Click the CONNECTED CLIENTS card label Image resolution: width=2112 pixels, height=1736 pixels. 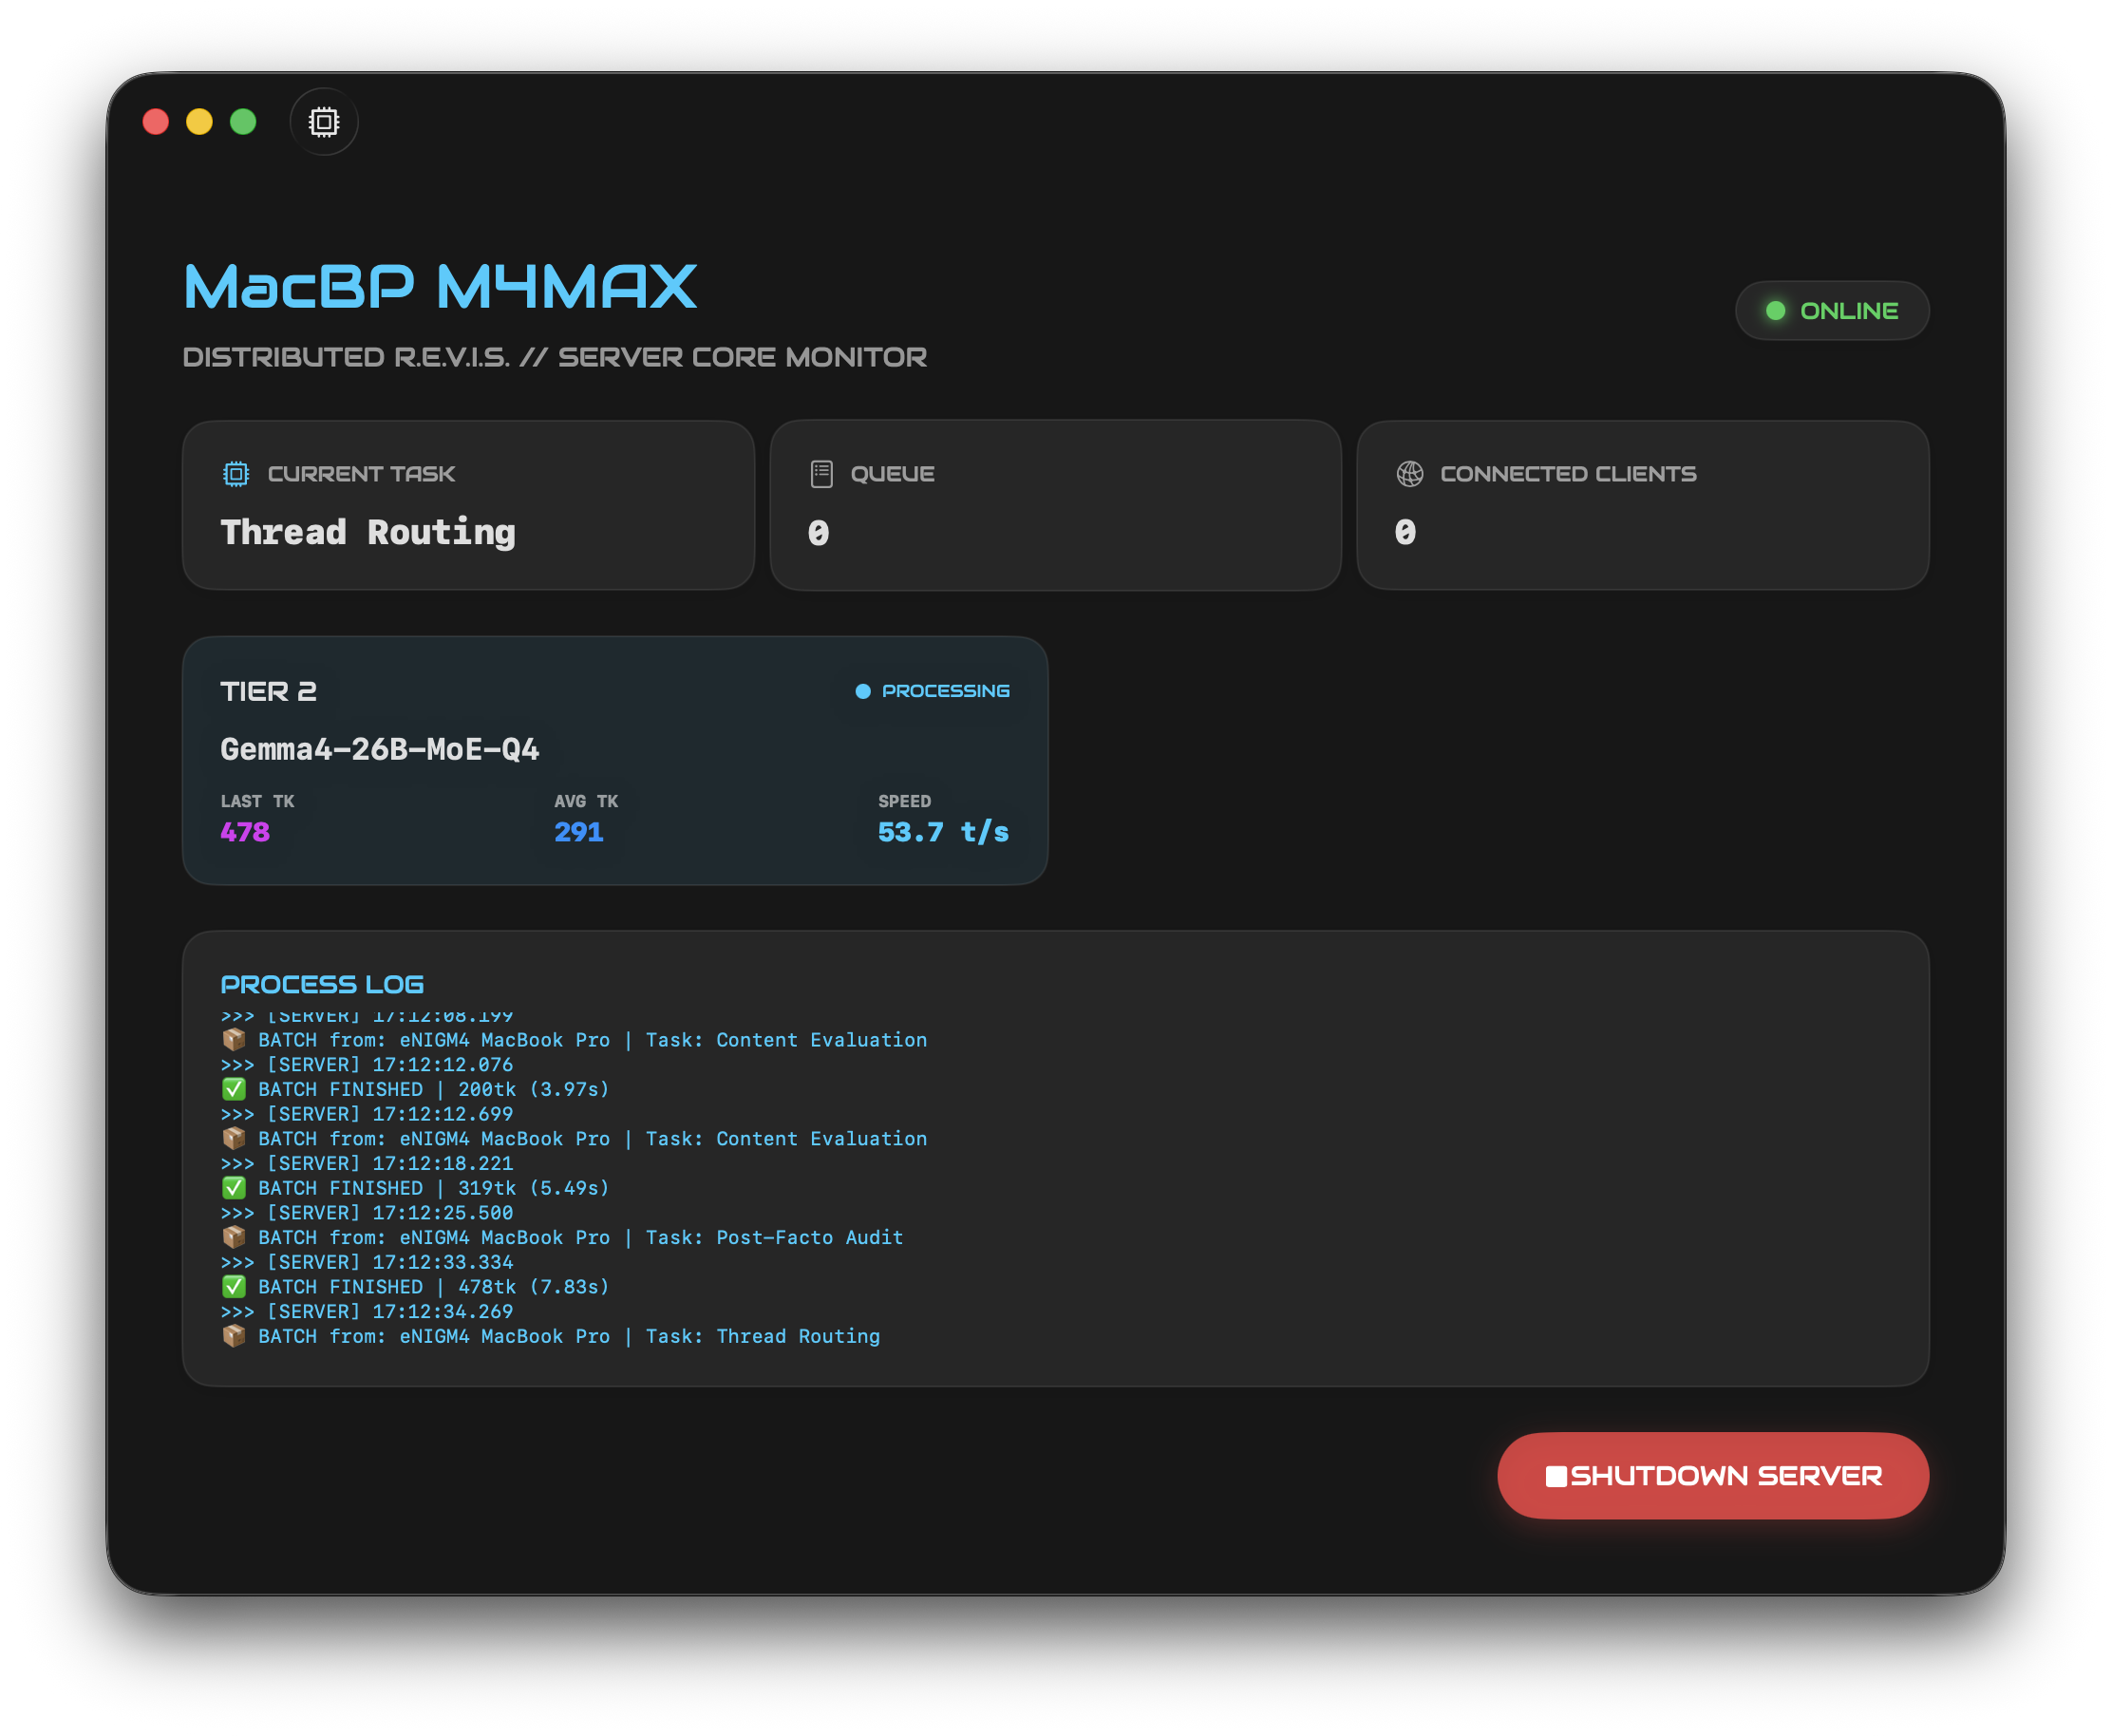[1568, 474]
